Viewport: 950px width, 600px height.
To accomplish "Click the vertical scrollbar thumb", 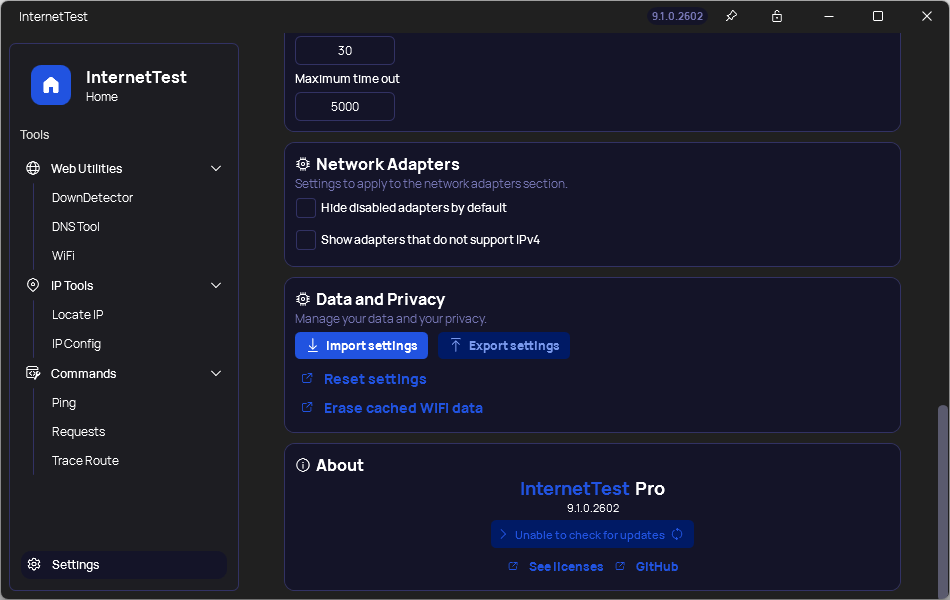I will pyautogui.click(x=942, y=500).
